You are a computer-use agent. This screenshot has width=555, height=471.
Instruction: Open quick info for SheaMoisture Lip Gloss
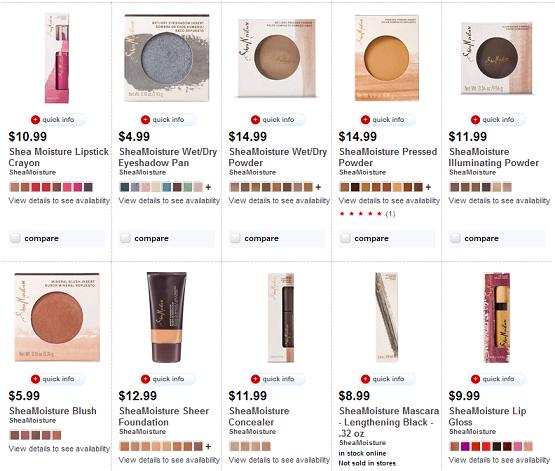pyautogui.click(x=498, y=379)
